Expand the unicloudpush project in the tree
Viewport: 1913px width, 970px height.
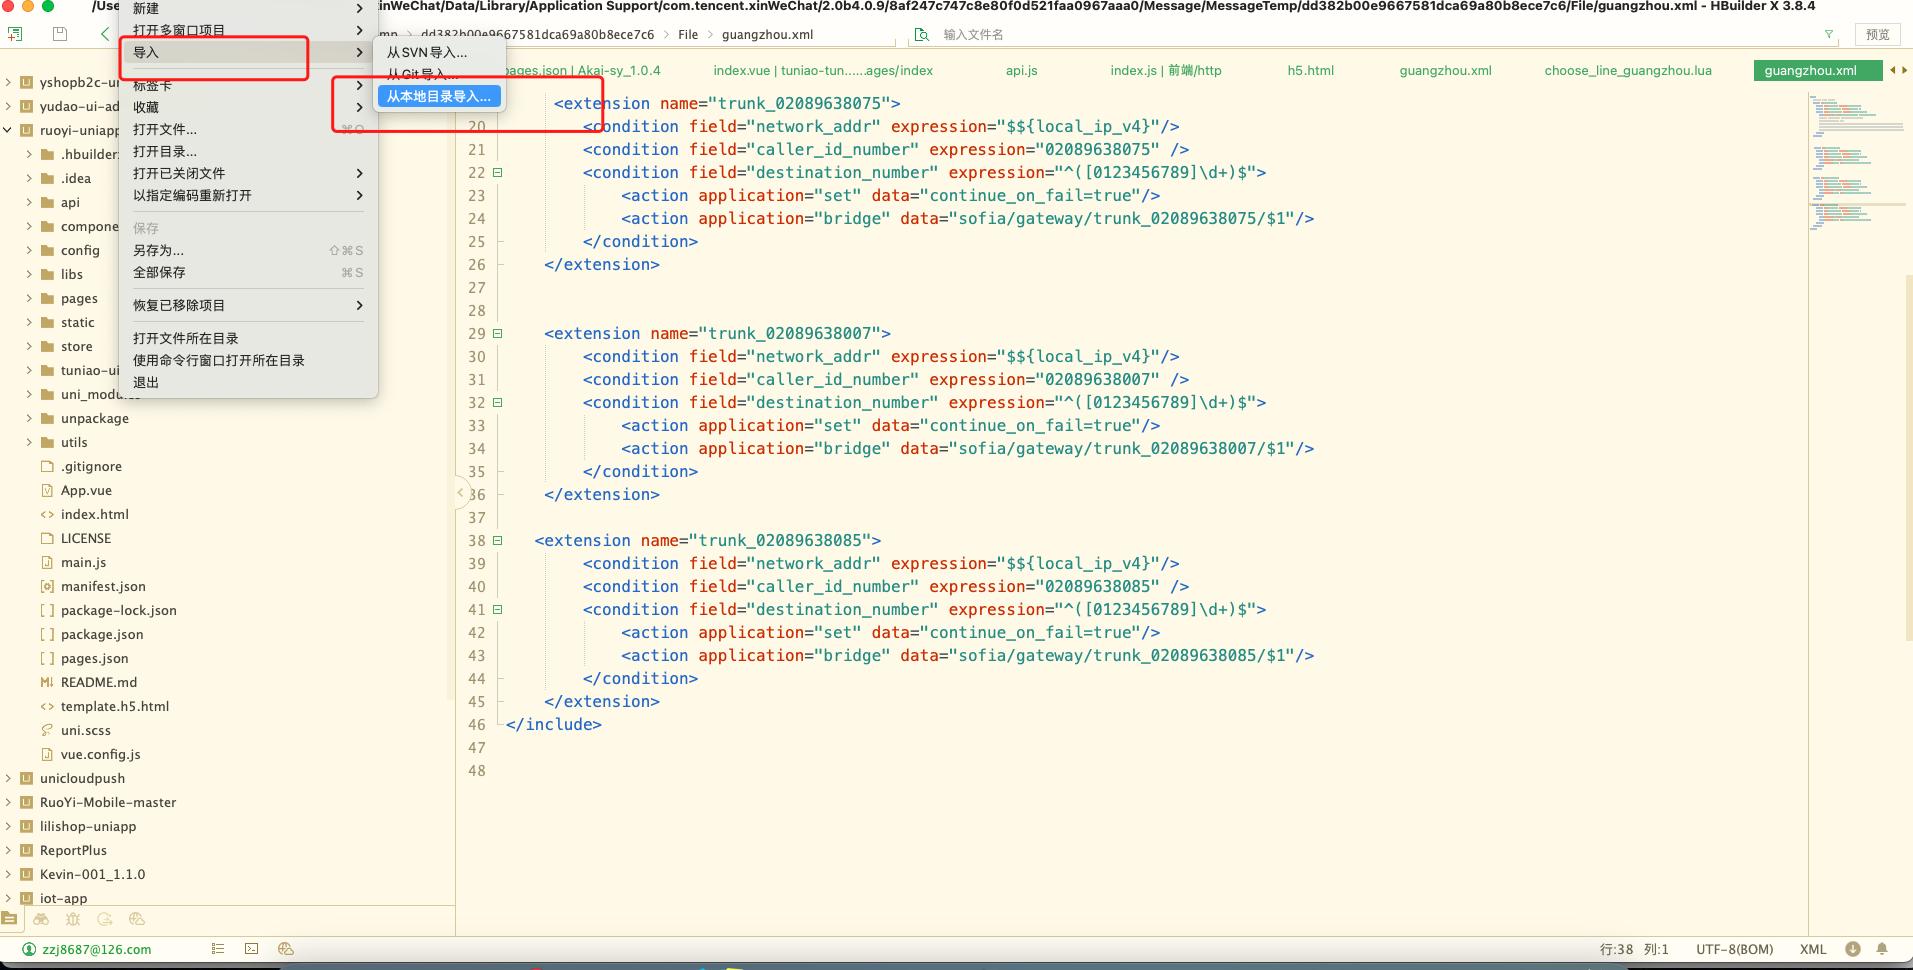(x=9, y=778)
